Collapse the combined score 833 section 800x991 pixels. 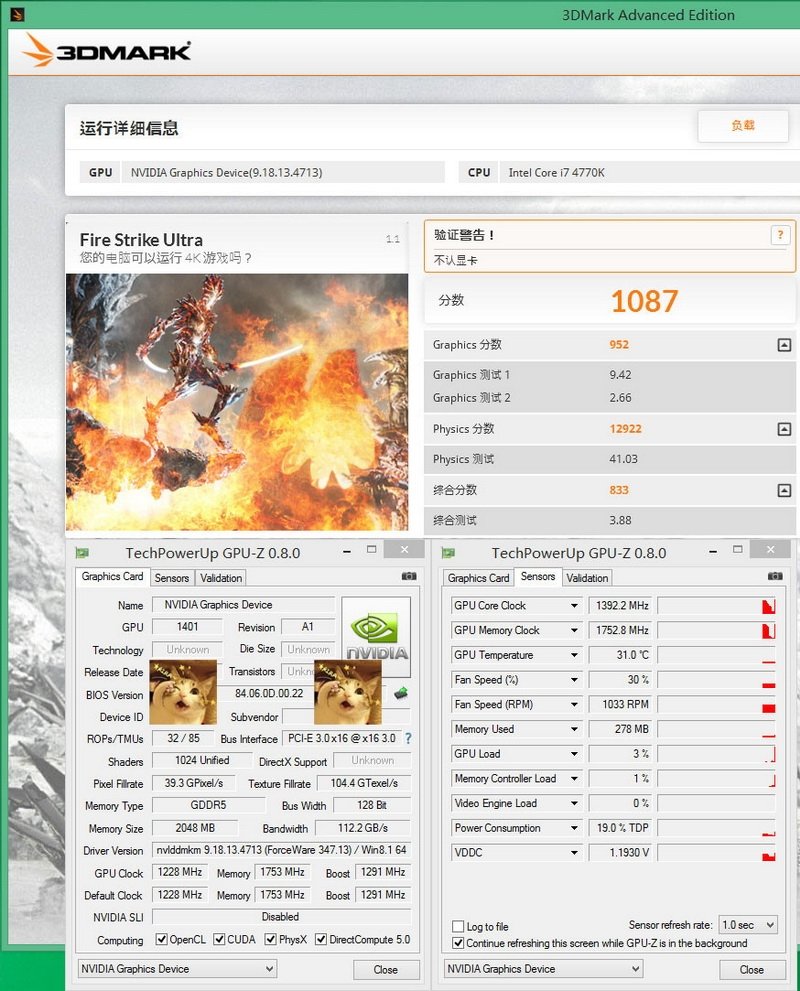click(x=784, y=490)
